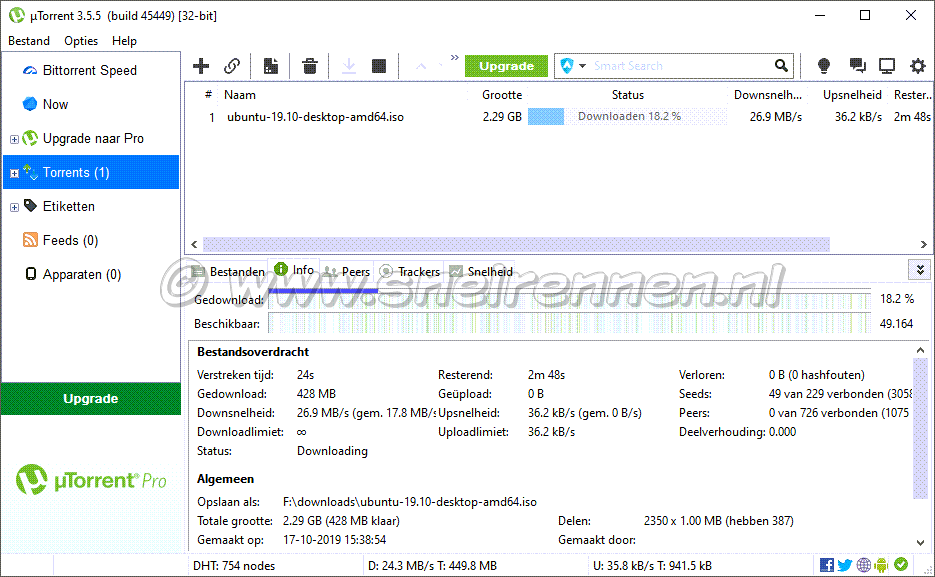Screen dimensions: 935x577
Task: Click the Start Torrent download arrow icon
Action: point(349,66)
